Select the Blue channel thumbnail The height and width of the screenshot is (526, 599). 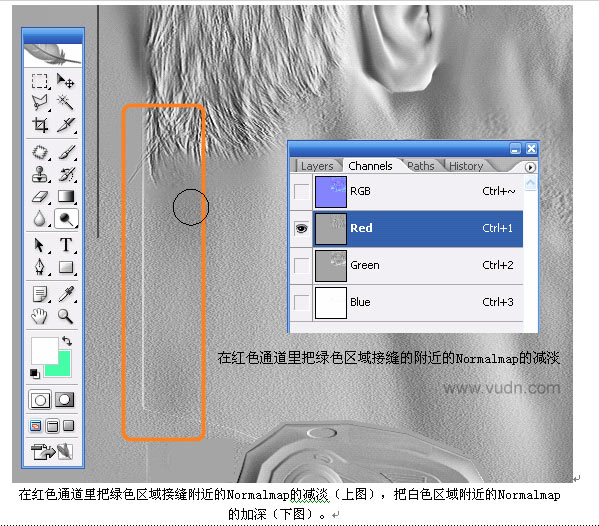point(331,303)
